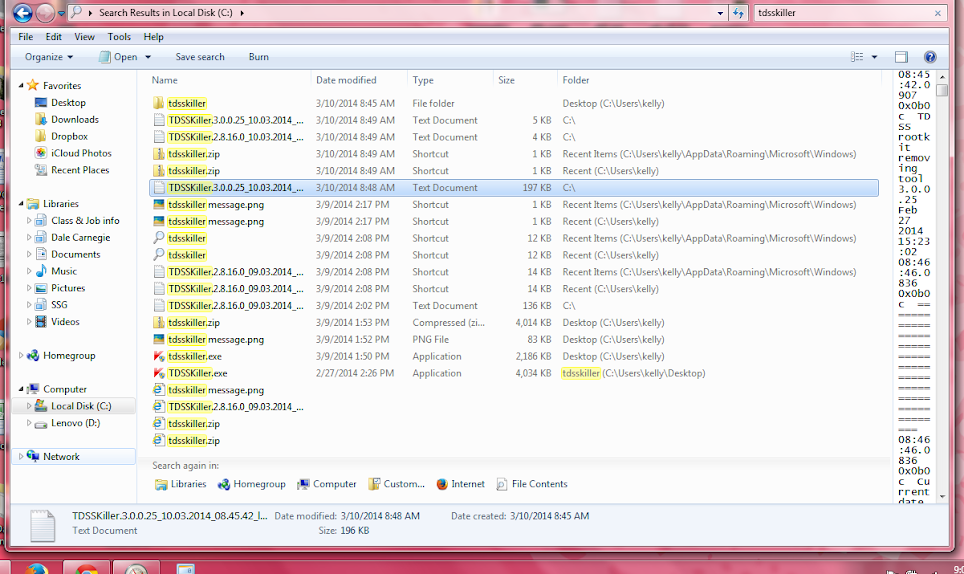Select iCloud Photos in Favorites

81,153
